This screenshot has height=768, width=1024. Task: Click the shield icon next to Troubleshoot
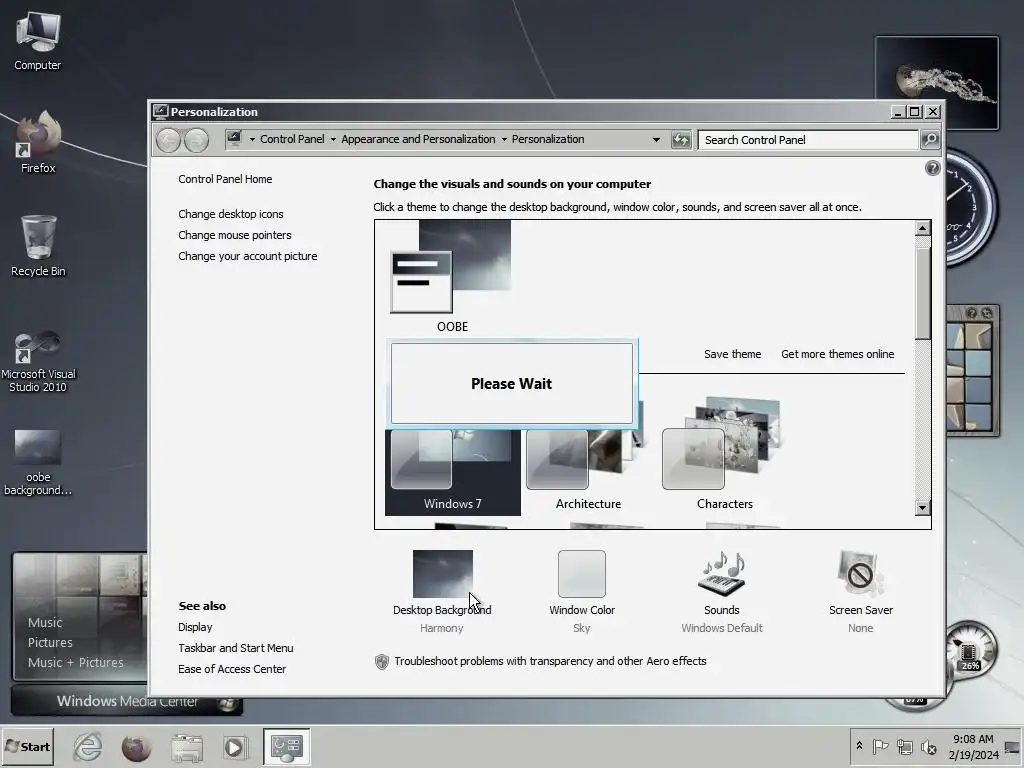point(382,662)
